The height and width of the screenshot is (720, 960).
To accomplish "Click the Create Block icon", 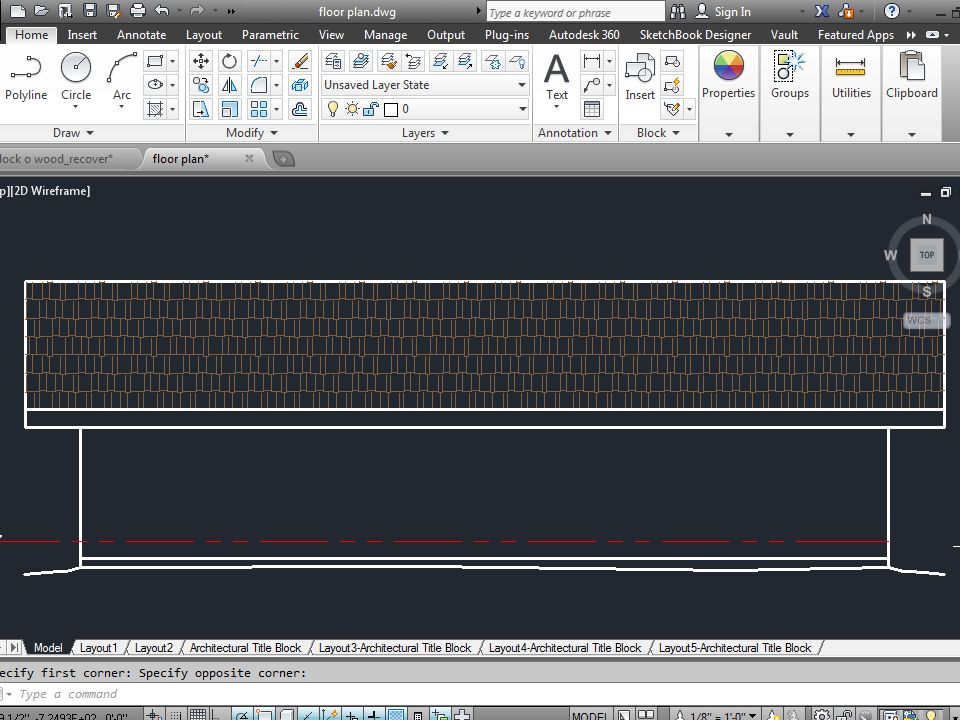I will point(672,61).
